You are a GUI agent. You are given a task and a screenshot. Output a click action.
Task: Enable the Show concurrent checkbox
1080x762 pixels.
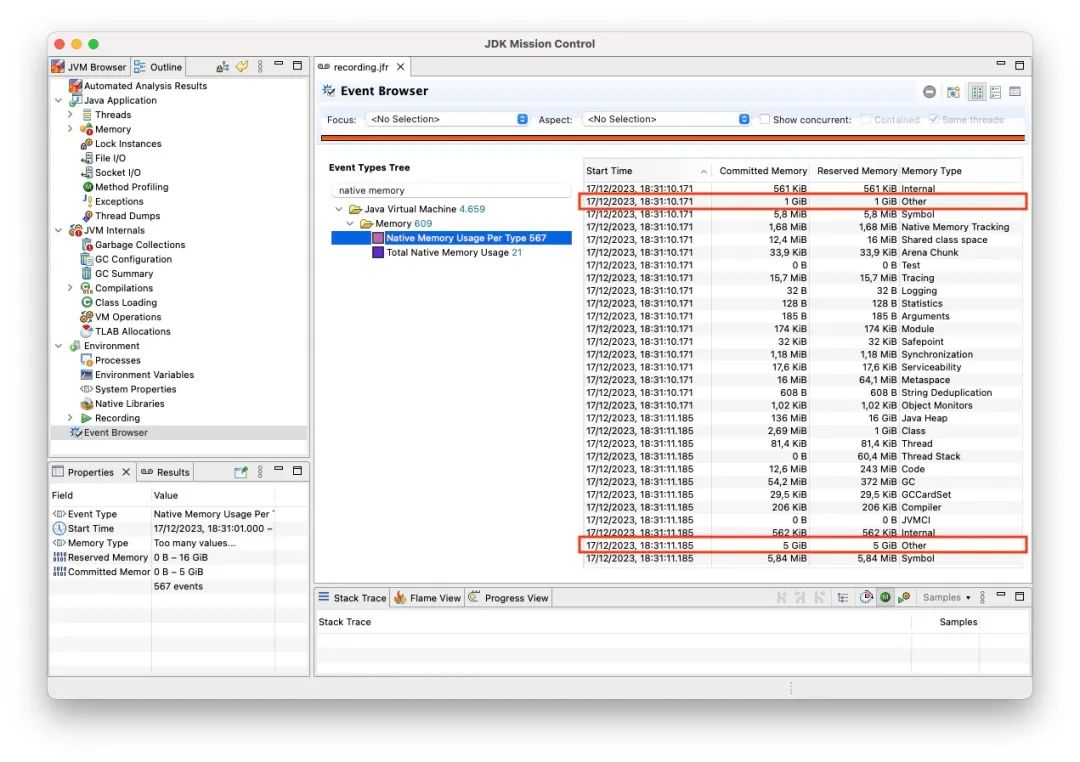[765, 119]
